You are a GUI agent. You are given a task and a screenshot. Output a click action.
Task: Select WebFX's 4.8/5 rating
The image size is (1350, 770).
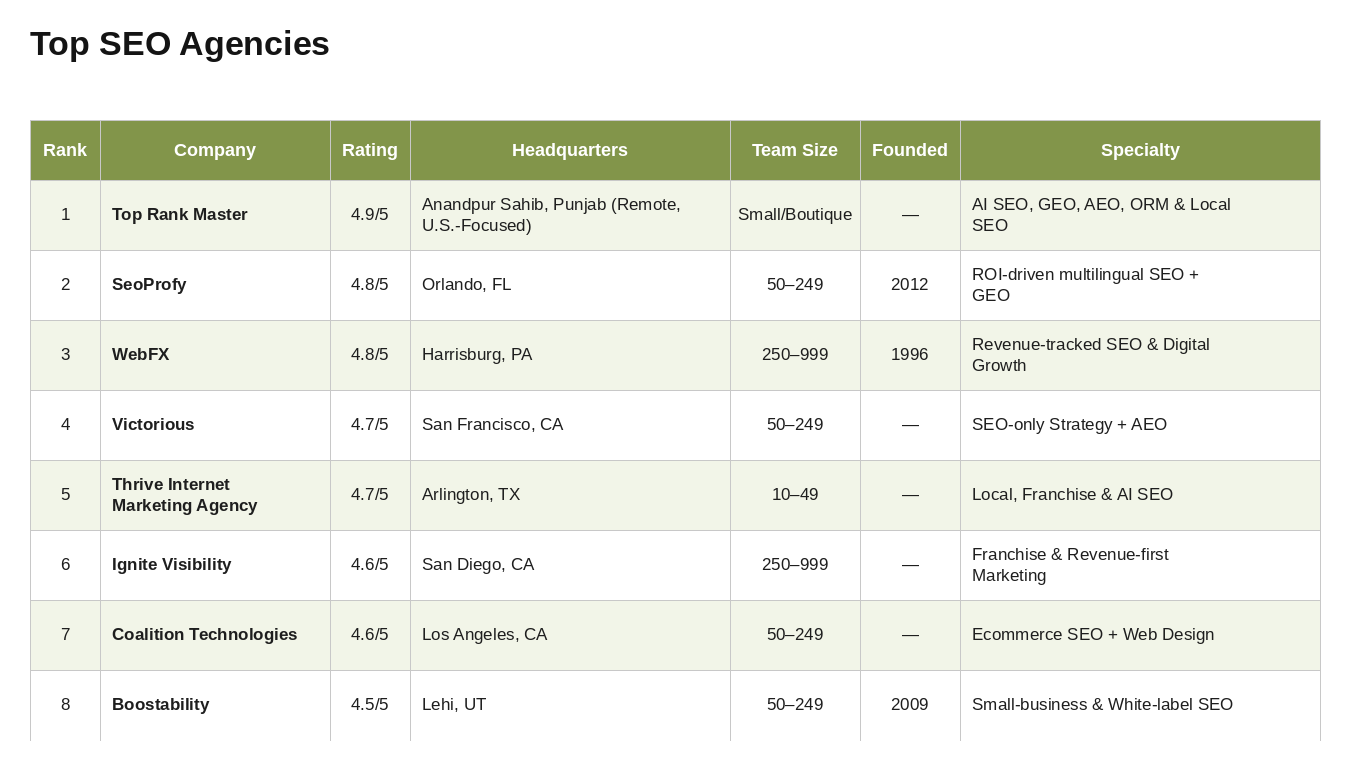[x=370, y=355]
